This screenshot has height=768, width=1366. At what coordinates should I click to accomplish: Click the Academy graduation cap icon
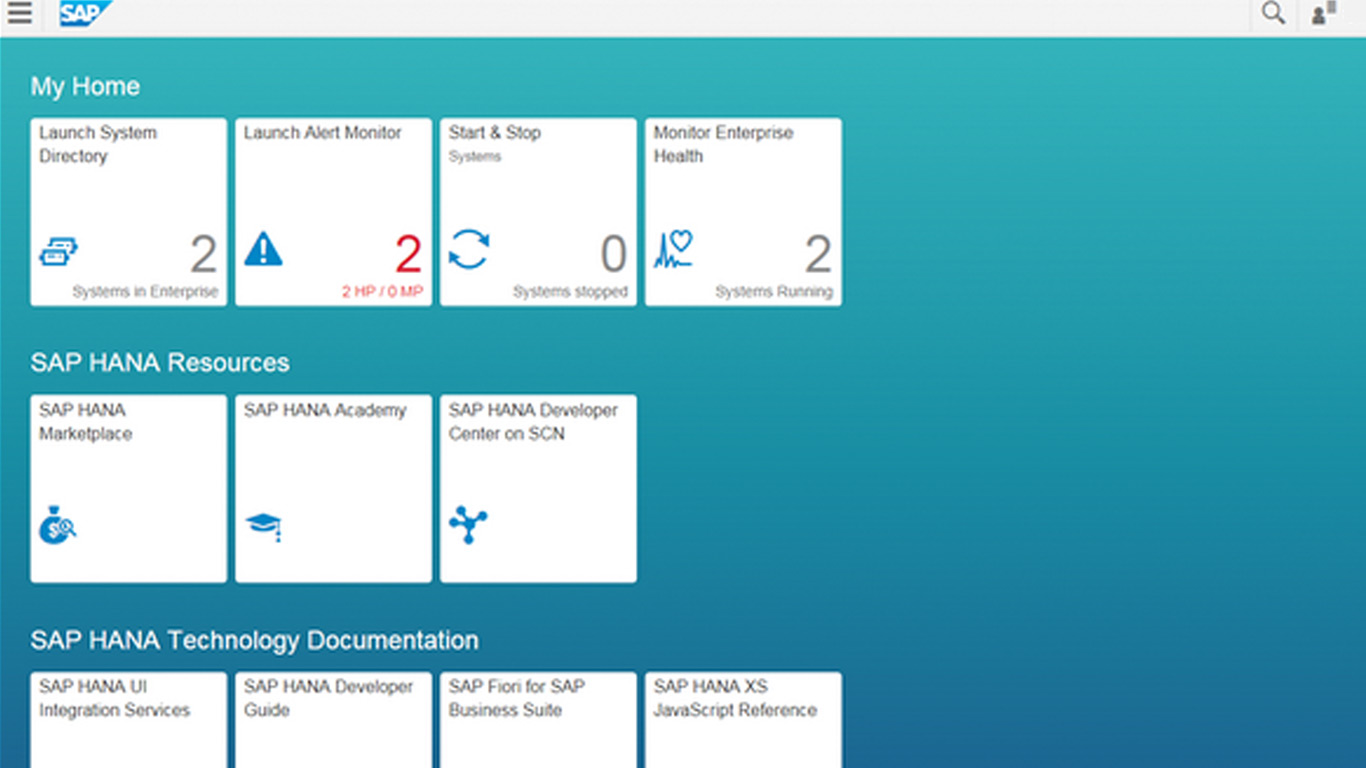click(264, 527)
